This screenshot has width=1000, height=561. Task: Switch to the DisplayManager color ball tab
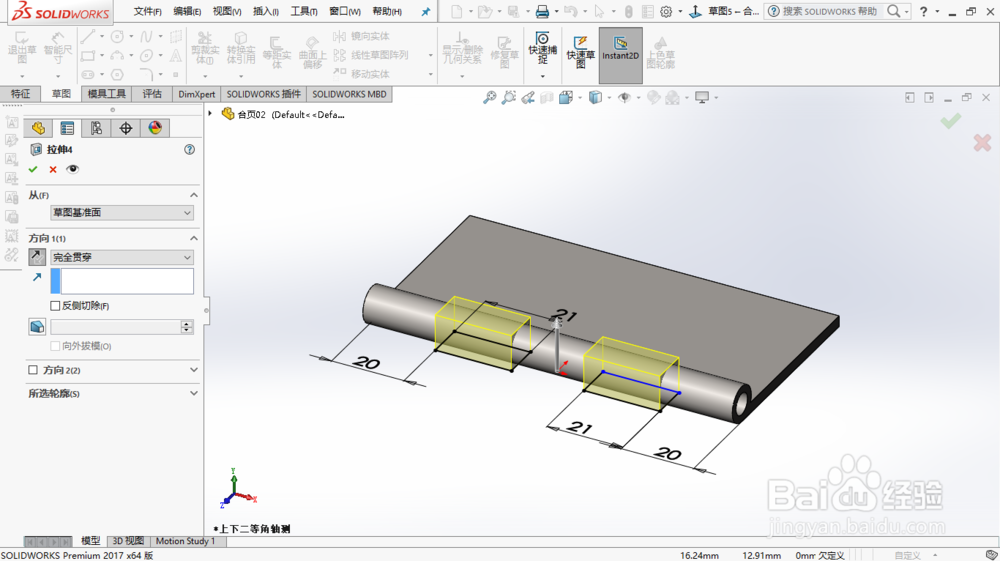(x=155, y=128)
